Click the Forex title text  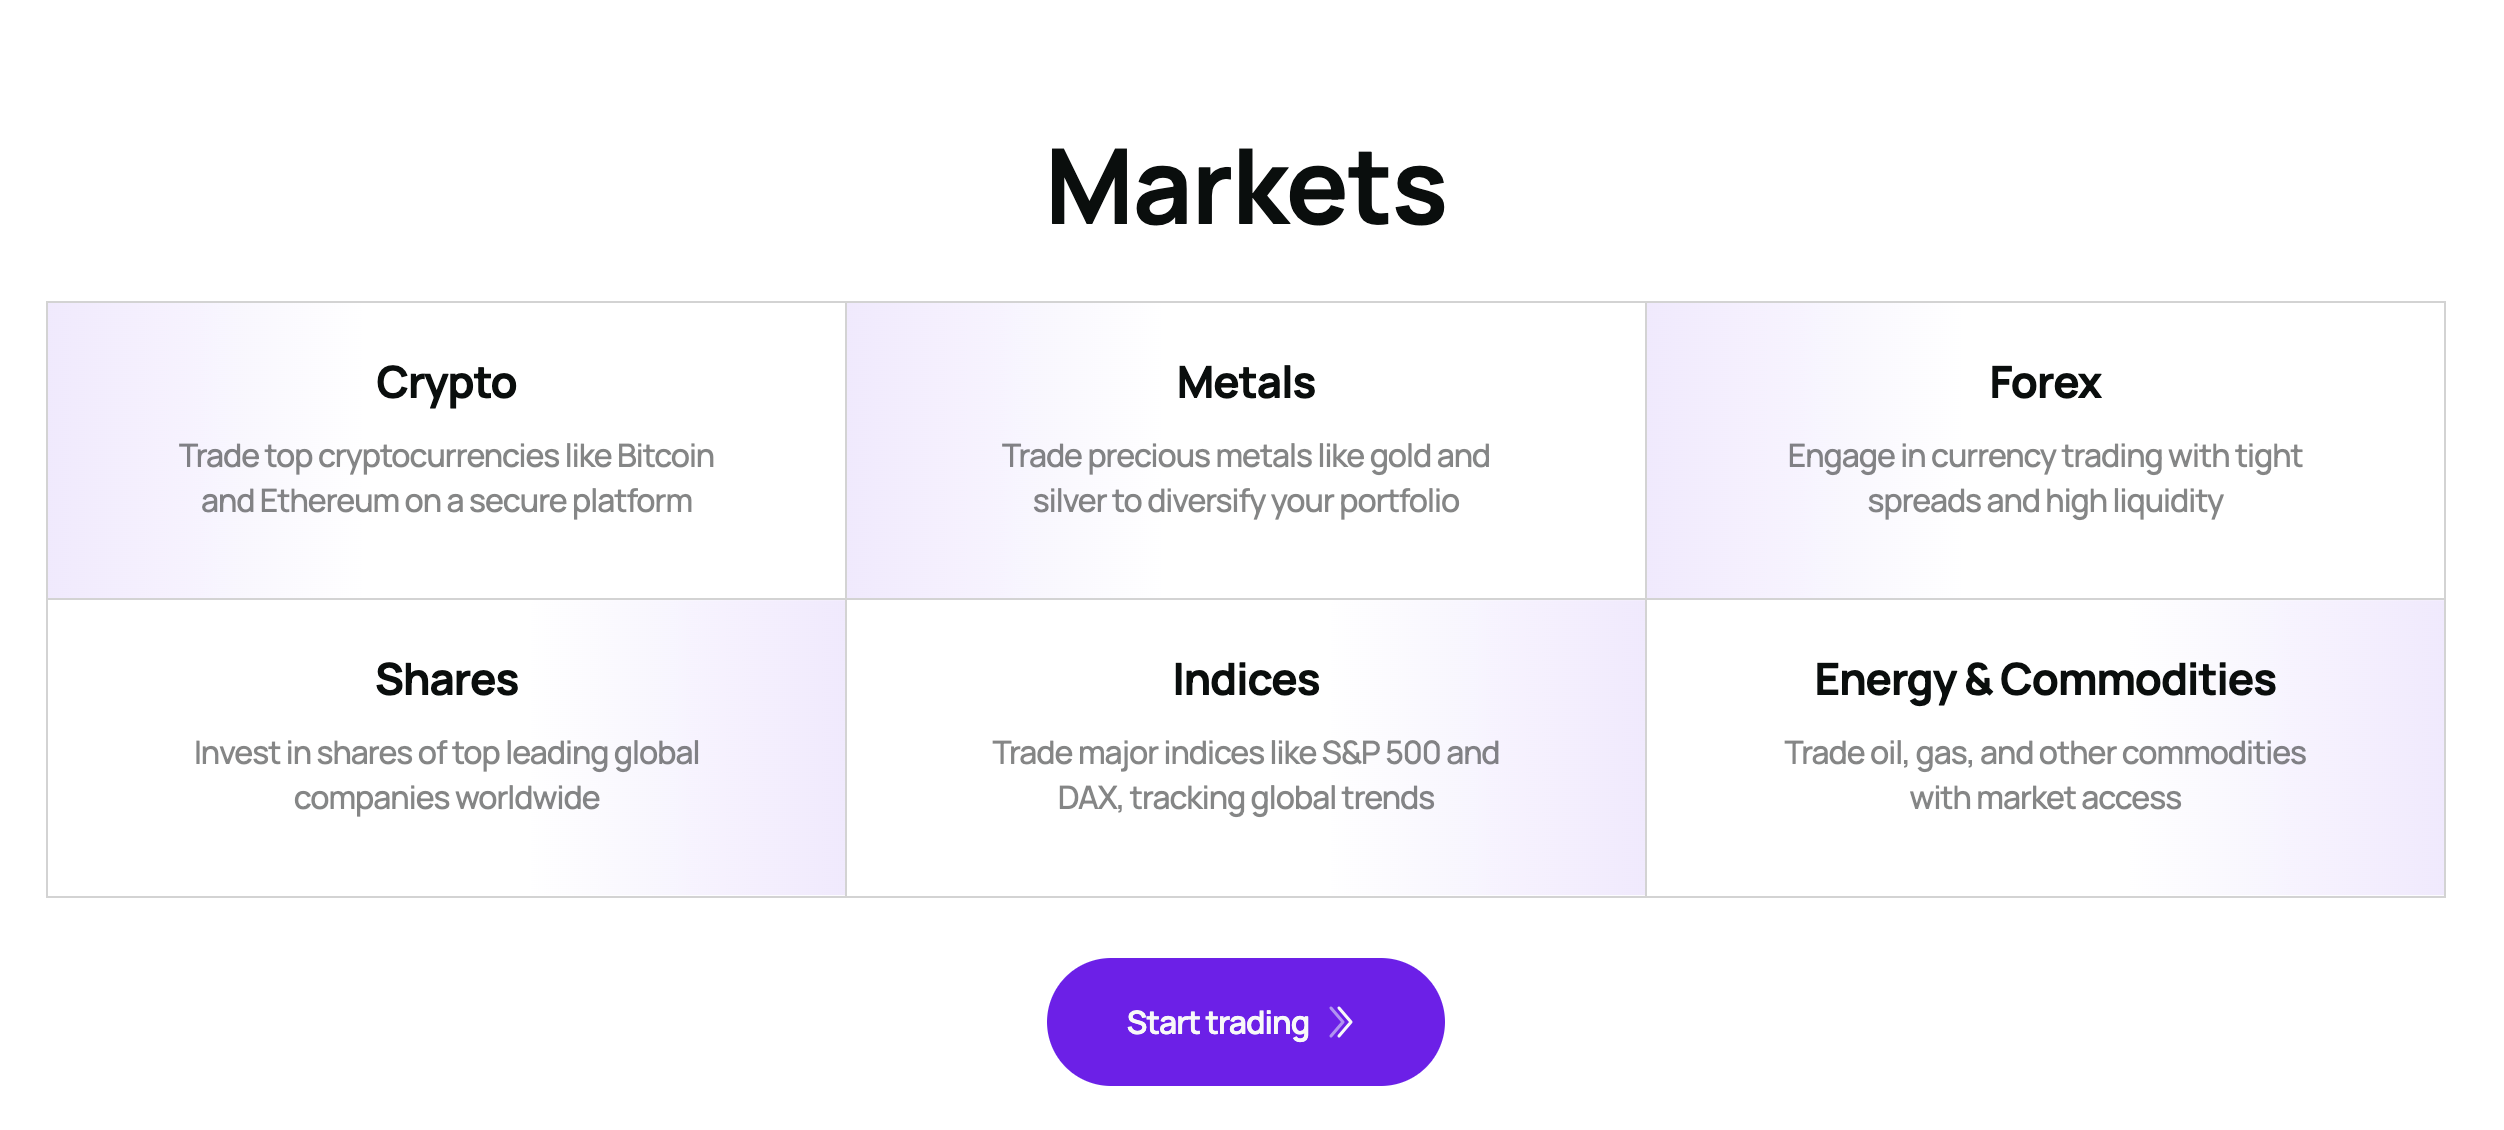tap(2045, 382)
